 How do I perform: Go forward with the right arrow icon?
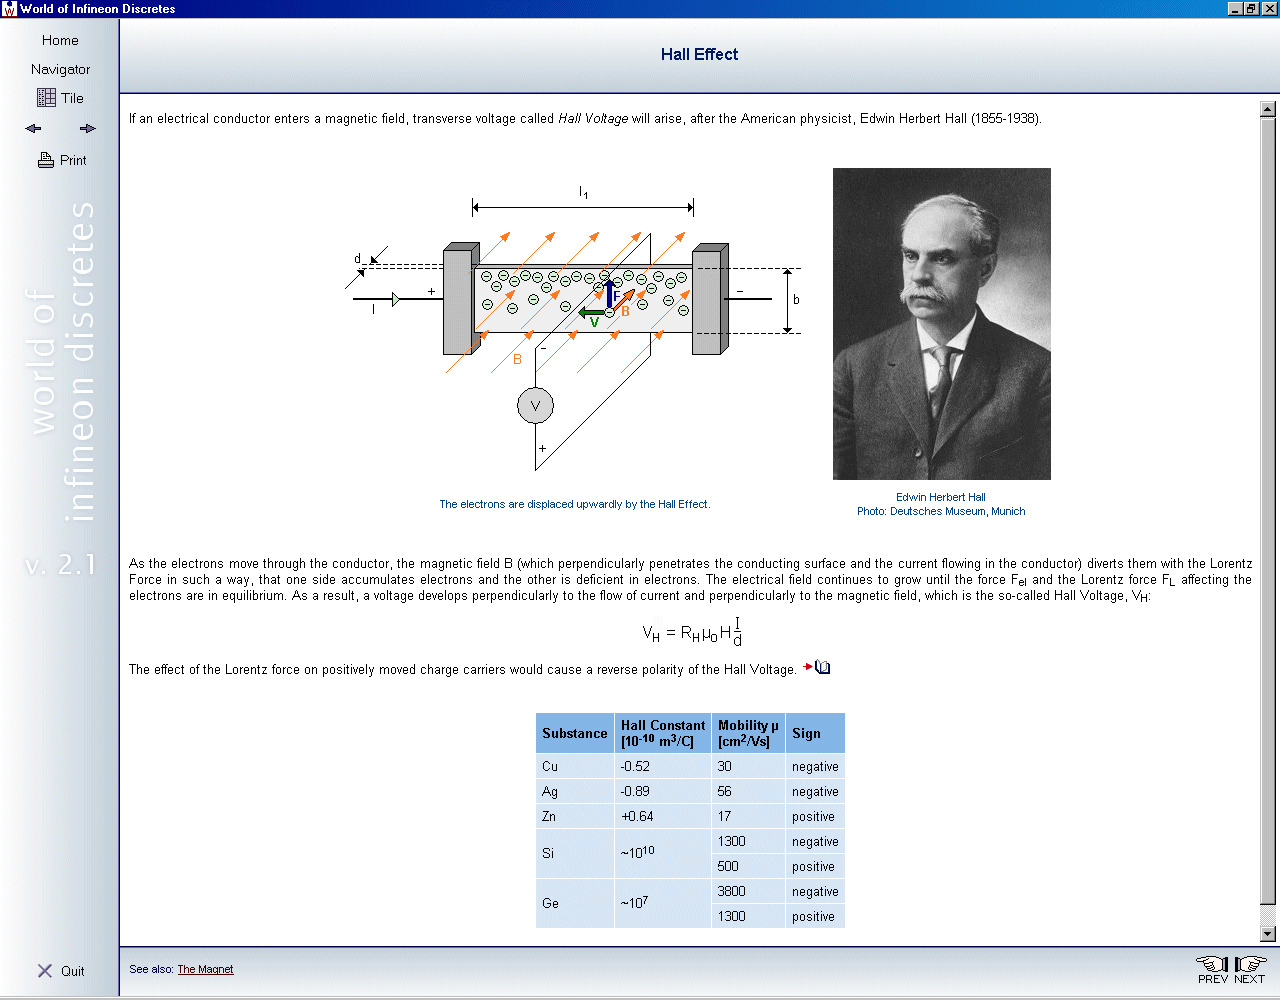pyautogui.click(x=87, y=129)
